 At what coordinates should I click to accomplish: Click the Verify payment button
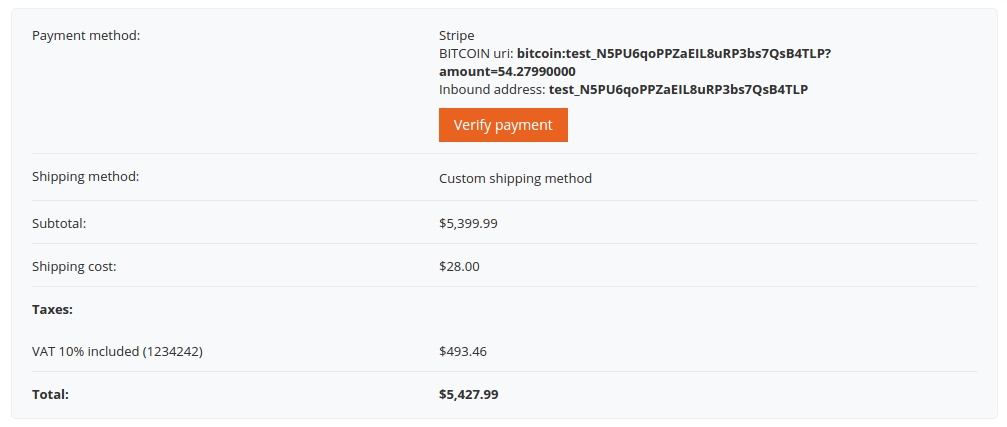pos(503,125)
